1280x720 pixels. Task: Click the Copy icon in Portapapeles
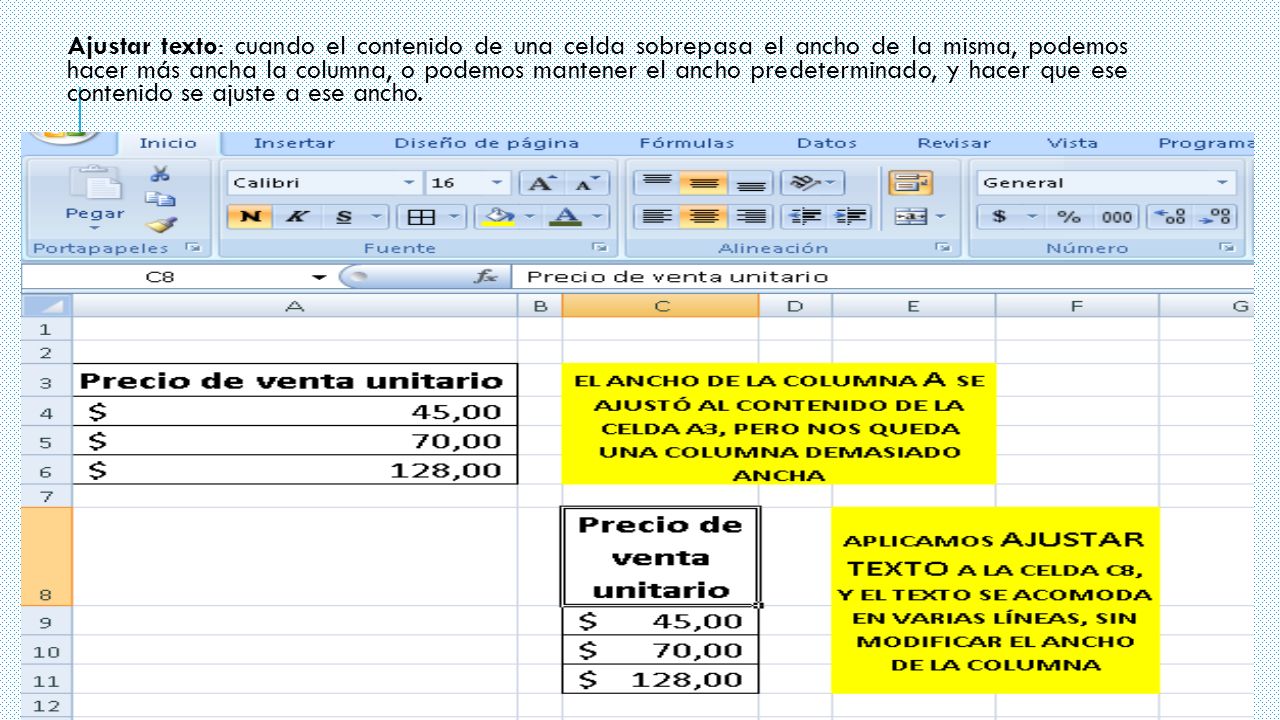158,197
